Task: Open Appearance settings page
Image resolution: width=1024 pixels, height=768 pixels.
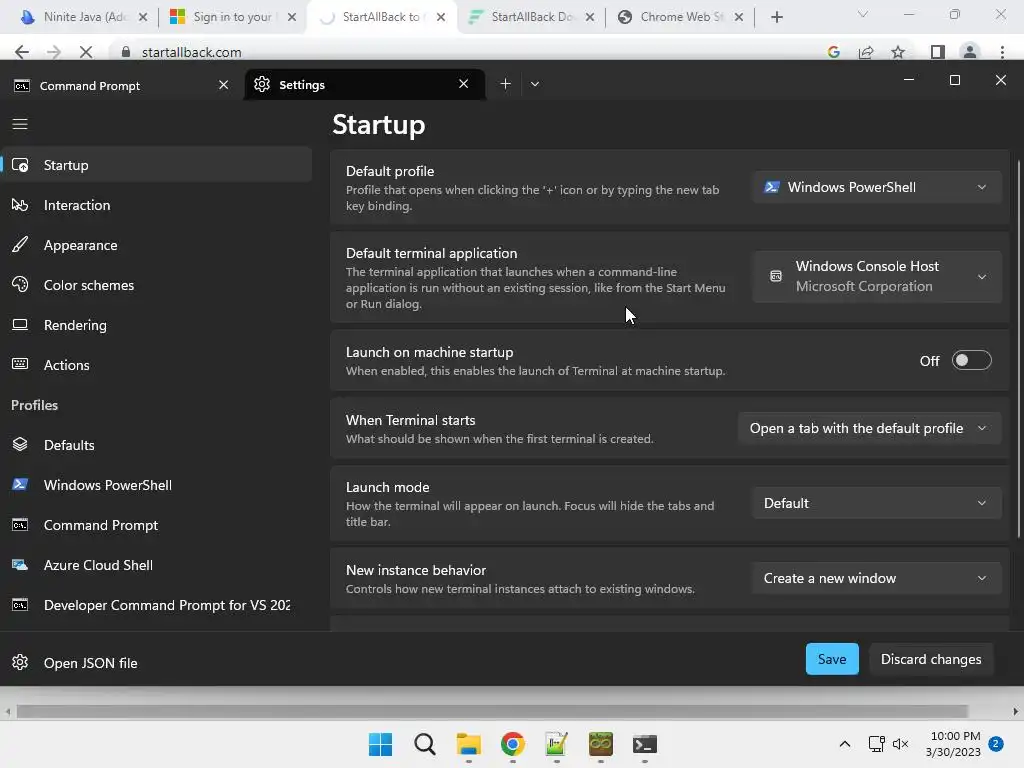Action: coord(157,245)
